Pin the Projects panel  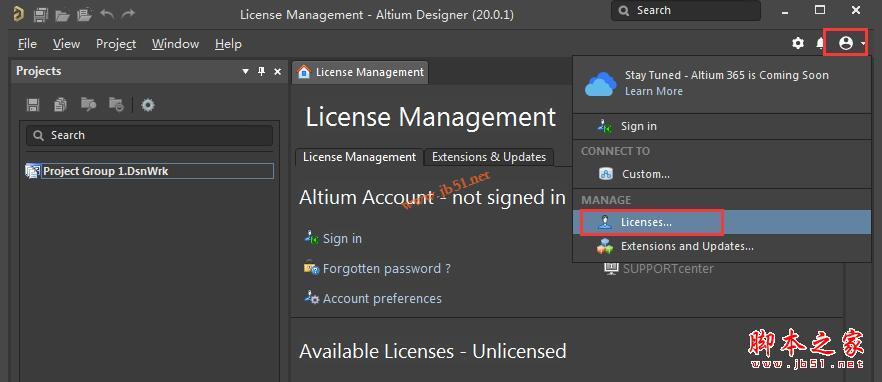click(261, 71)
